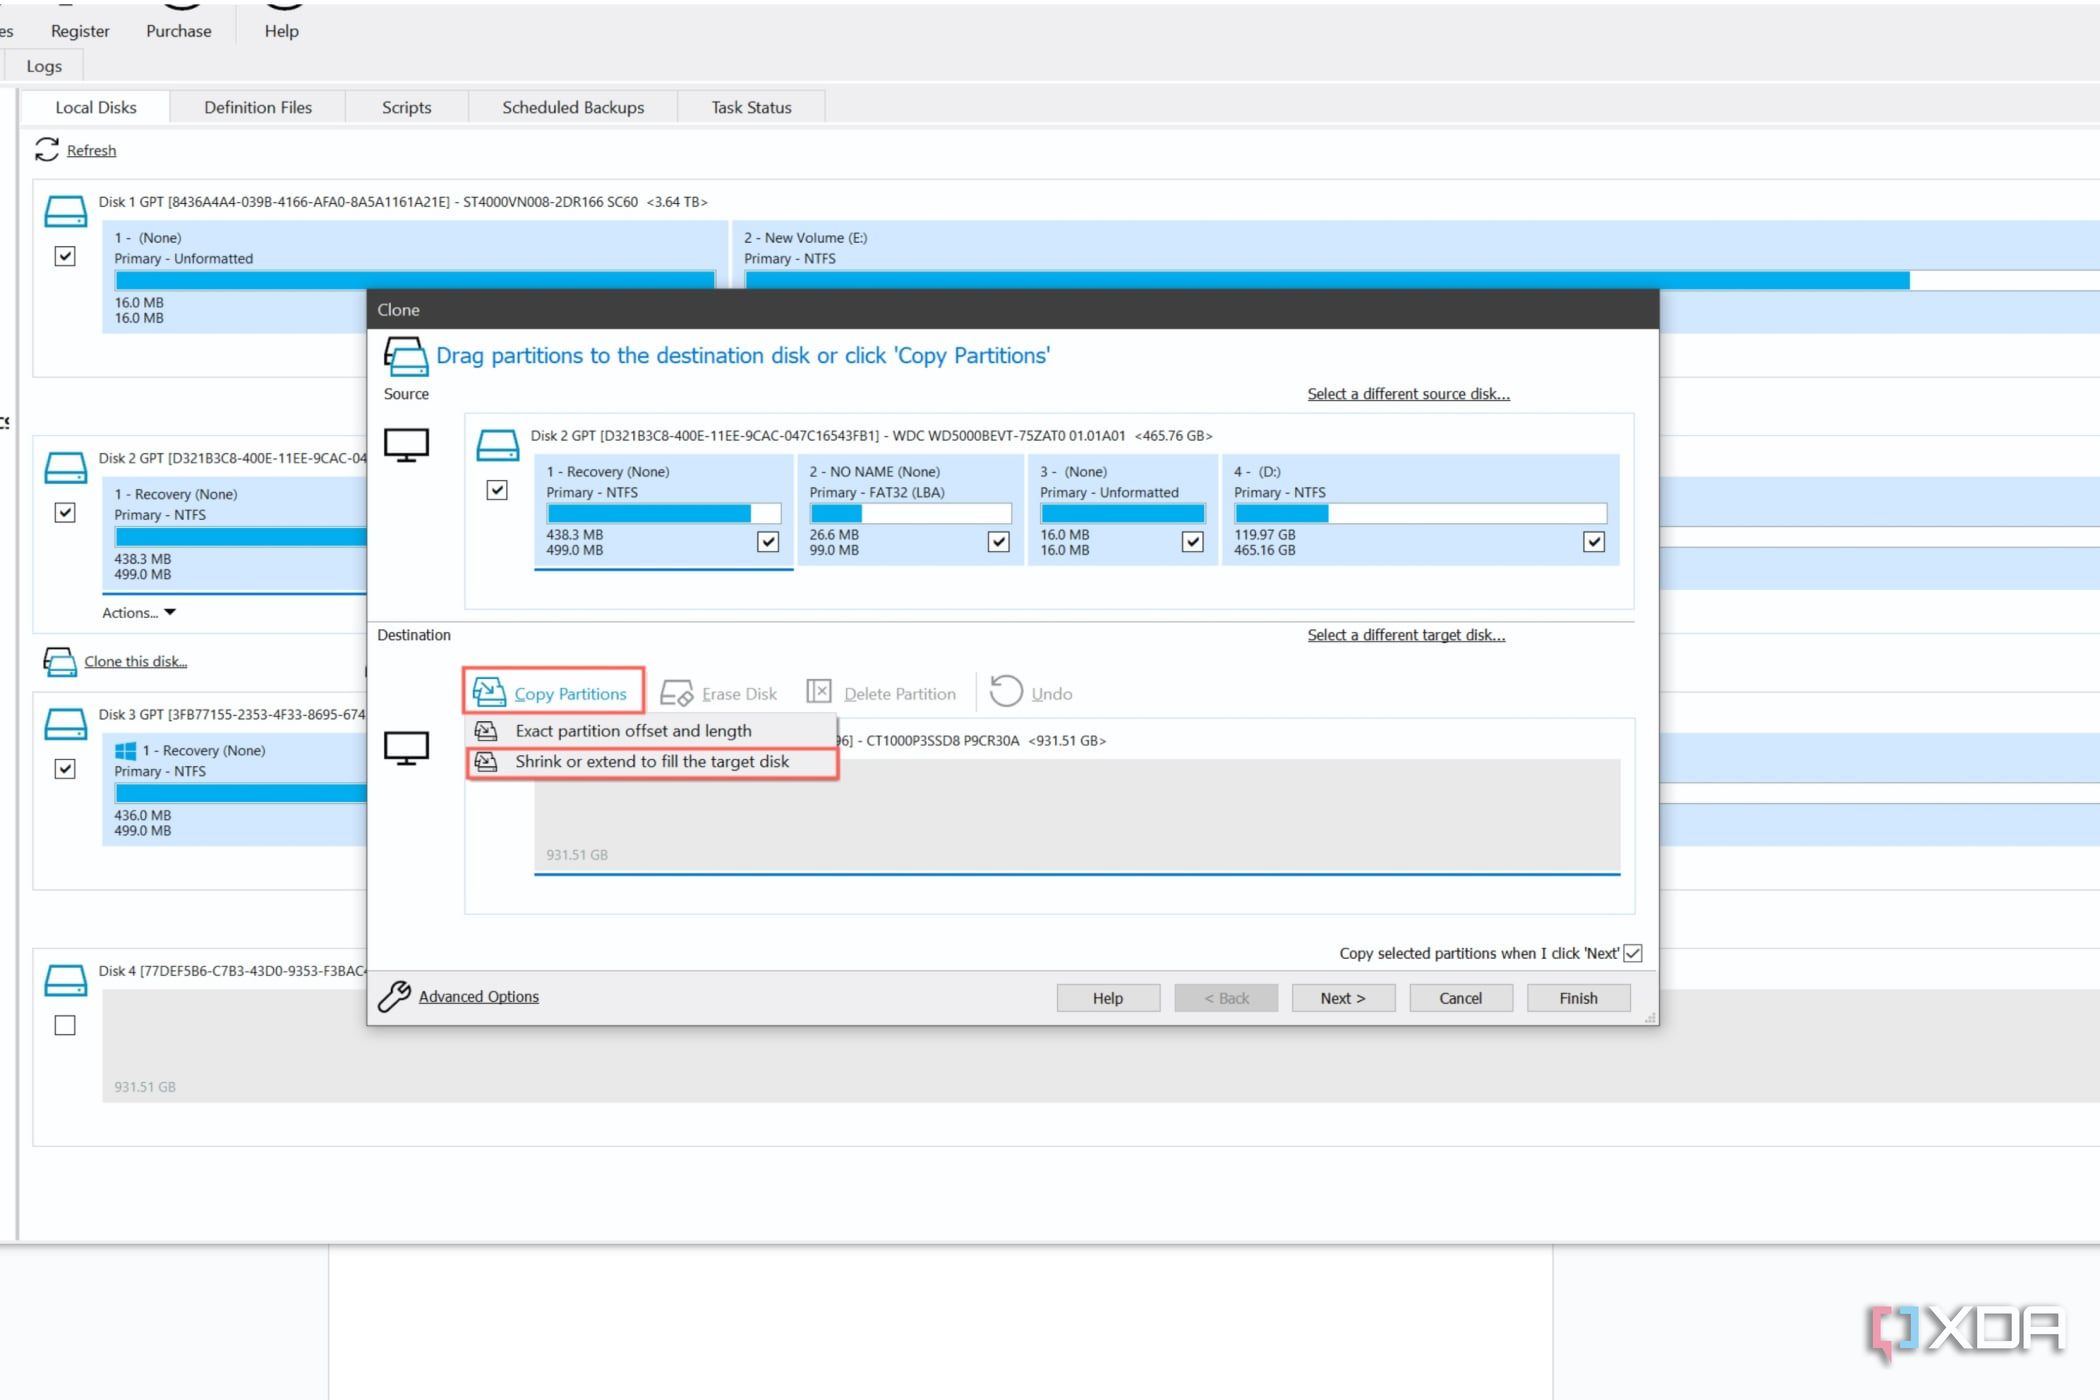This screenshot has height=1400, width=2100.
Task: Click the Disk 4 drive icon
Action: tap(66, 980)
